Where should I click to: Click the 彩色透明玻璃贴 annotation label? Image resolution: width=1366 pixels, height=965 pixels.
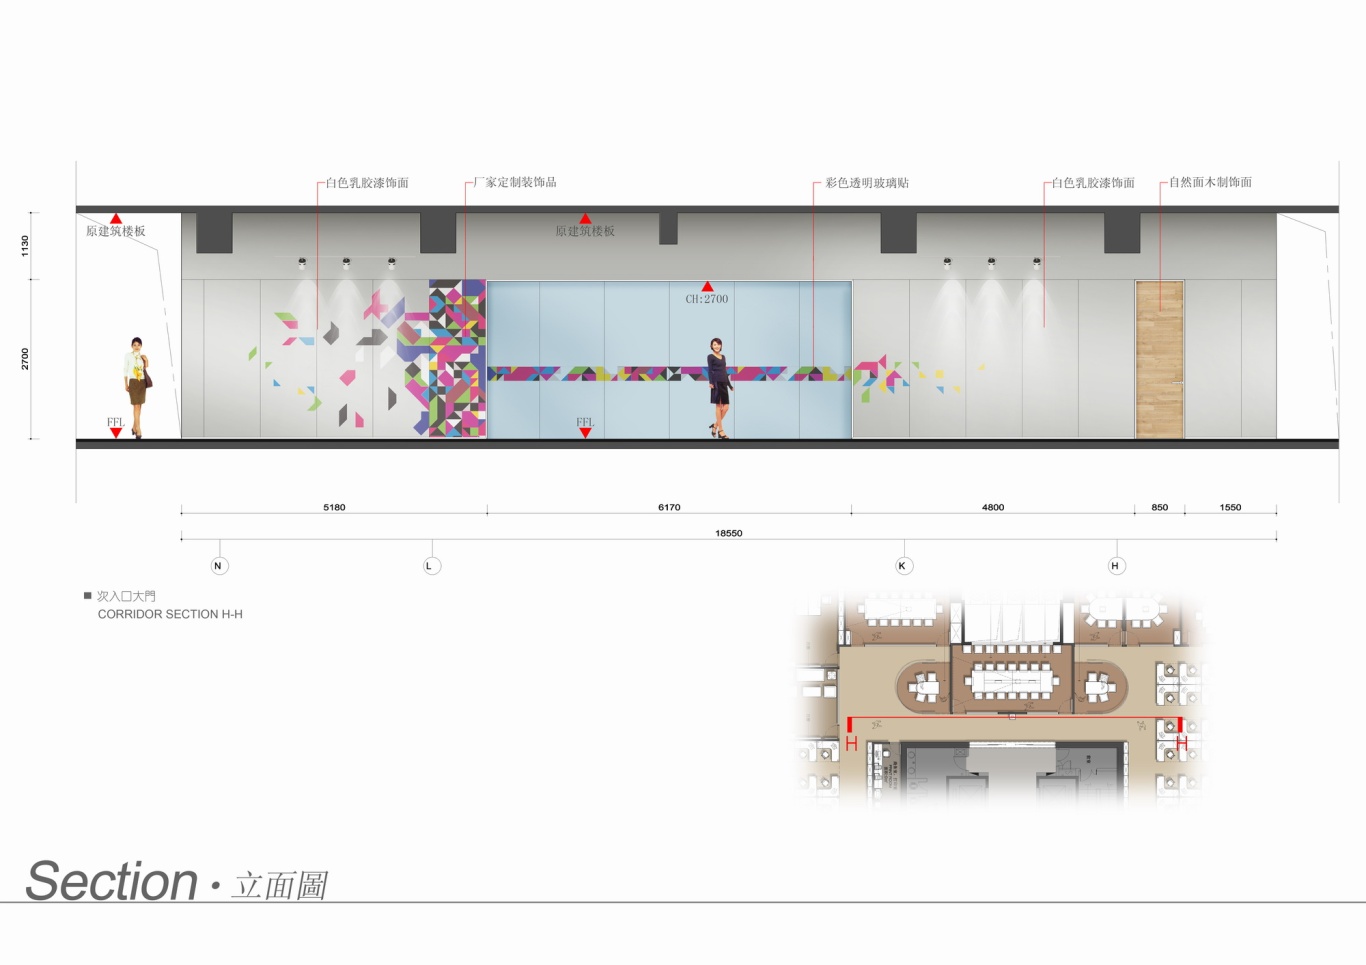pyautogui.click(x=867, y=183)
